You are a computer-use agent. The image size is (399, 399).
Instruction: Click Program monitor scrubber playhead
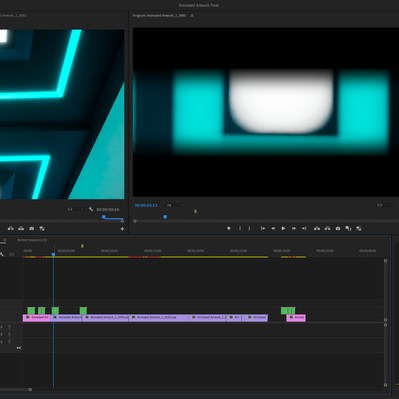(165, 217)
